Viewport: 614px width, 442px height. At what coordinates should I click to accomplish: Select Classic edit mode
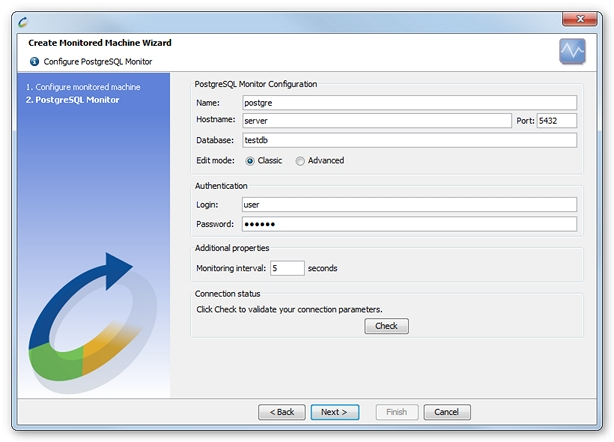(x=250, y=161)
